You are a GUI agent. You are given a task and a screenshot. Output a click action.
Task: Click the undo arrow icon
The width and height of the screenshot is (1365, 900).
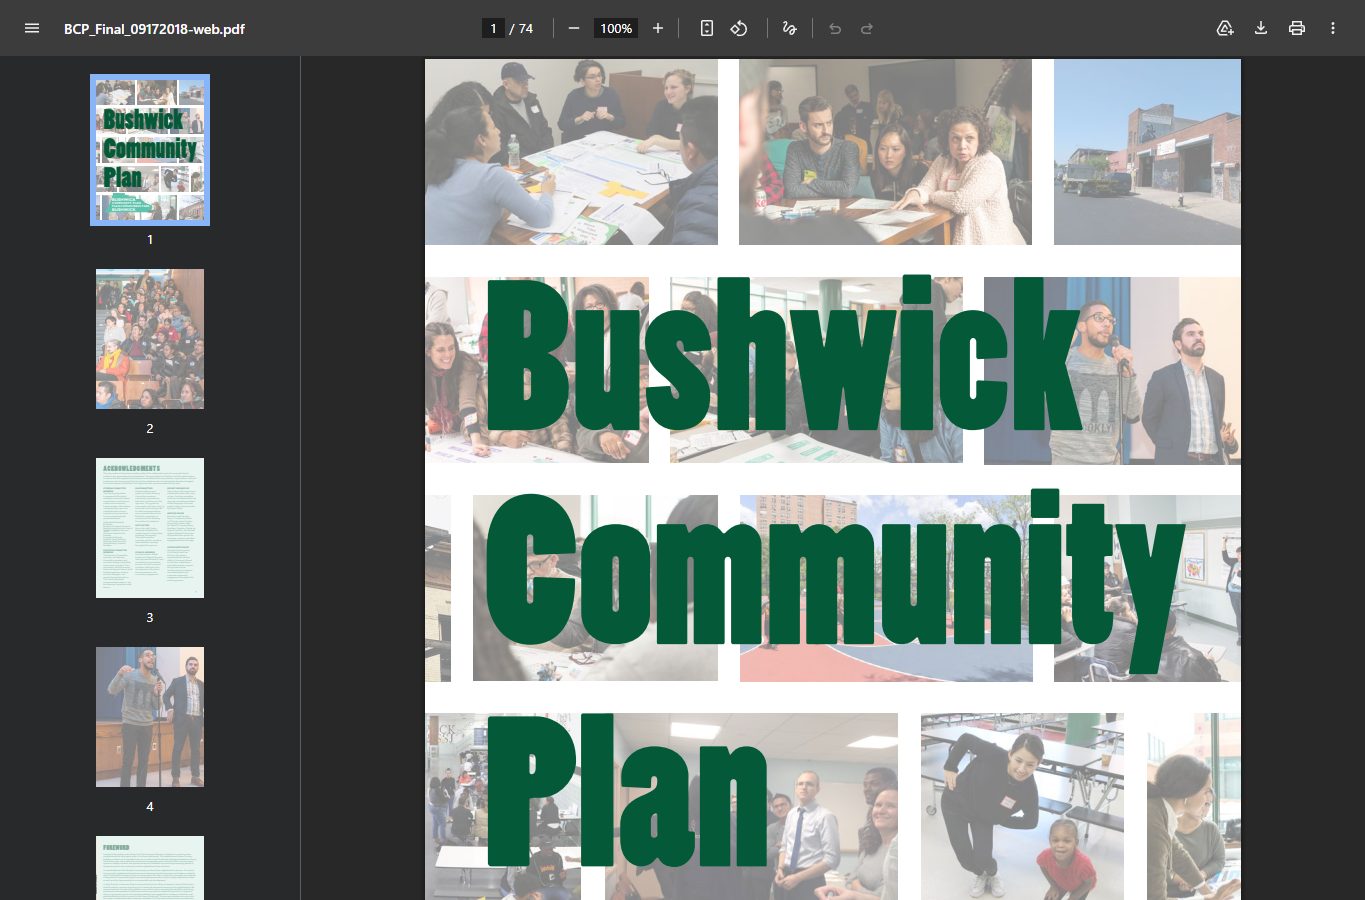[835, 28]
